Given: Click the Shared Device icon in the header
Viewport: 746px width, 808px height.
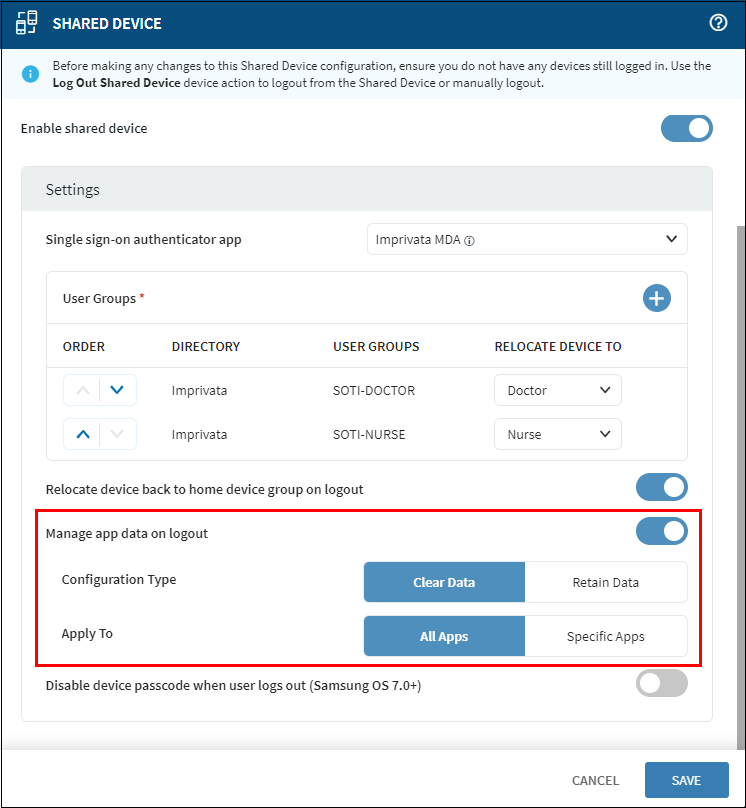Looking at the screenshot, I should [27, 21].
